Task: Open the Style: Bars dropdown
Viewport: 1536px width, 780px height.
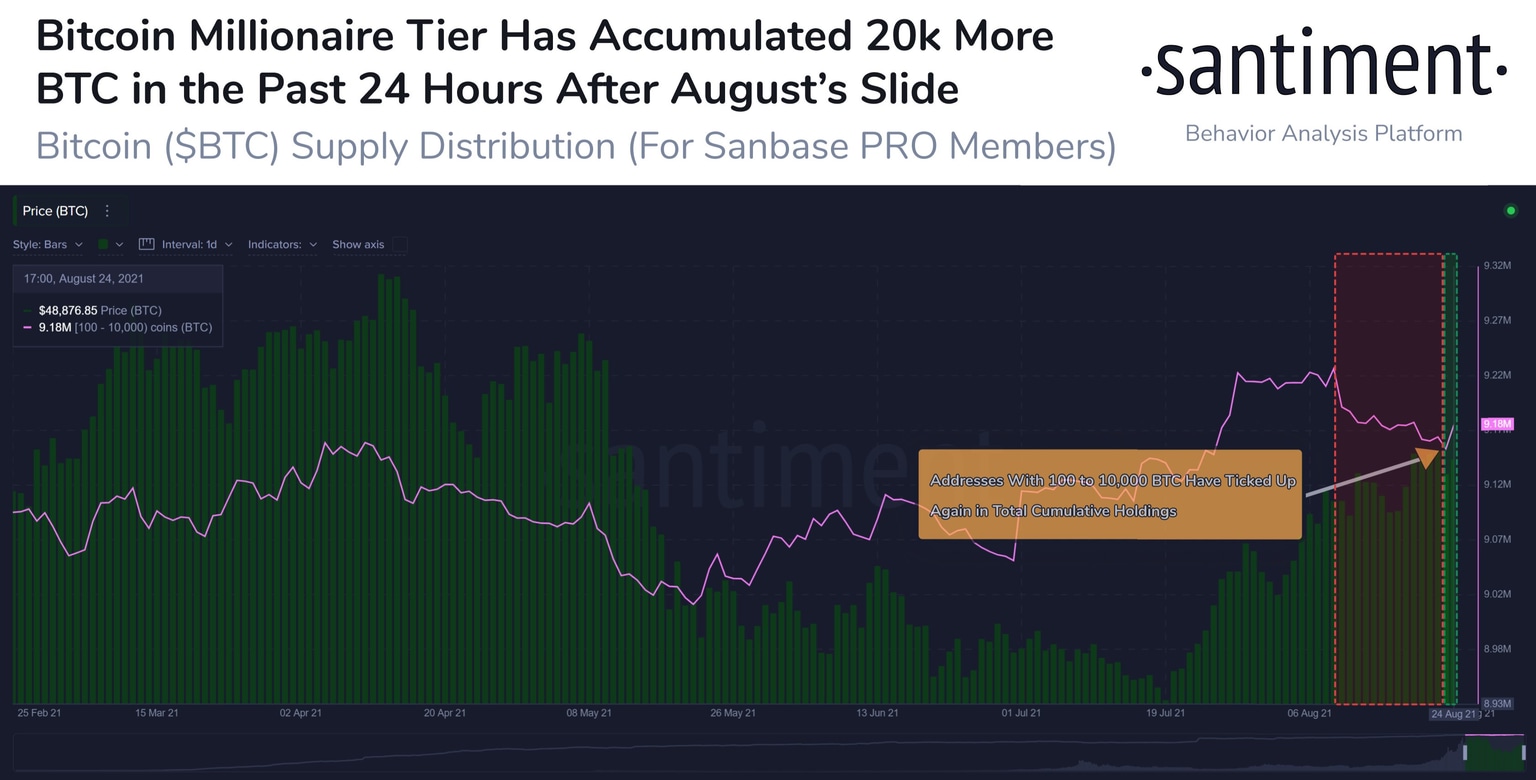Action: click(48, 244)
